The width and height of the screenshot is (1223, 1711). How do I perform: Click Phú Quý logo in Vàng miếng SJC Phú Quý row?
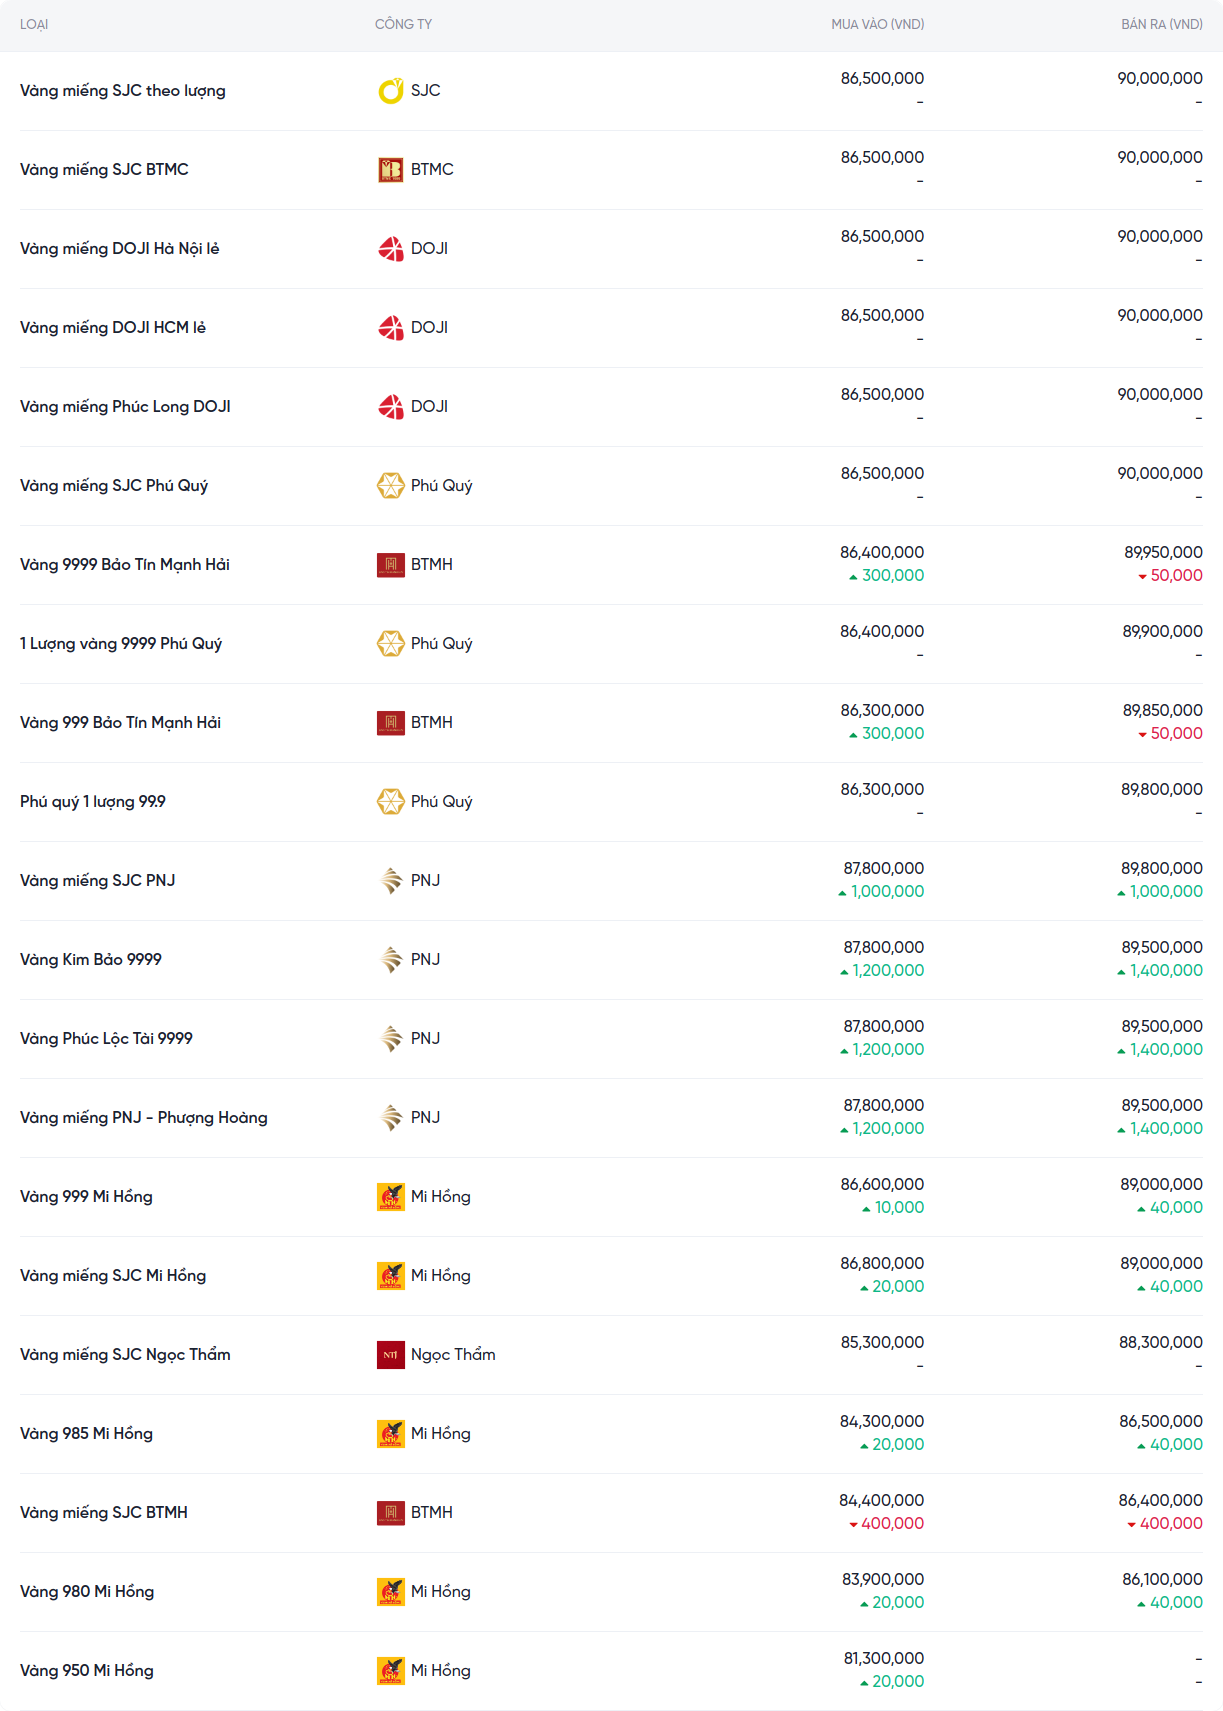(390, 486)
